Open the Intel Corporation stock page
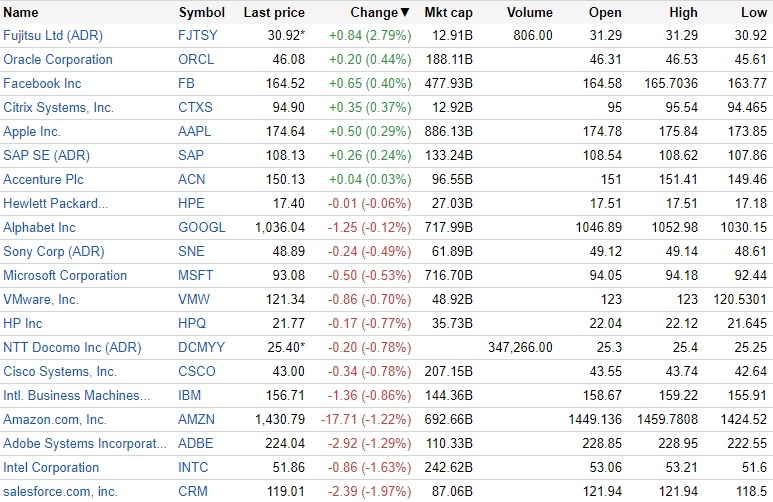773x502 pixels. (51, 467)
